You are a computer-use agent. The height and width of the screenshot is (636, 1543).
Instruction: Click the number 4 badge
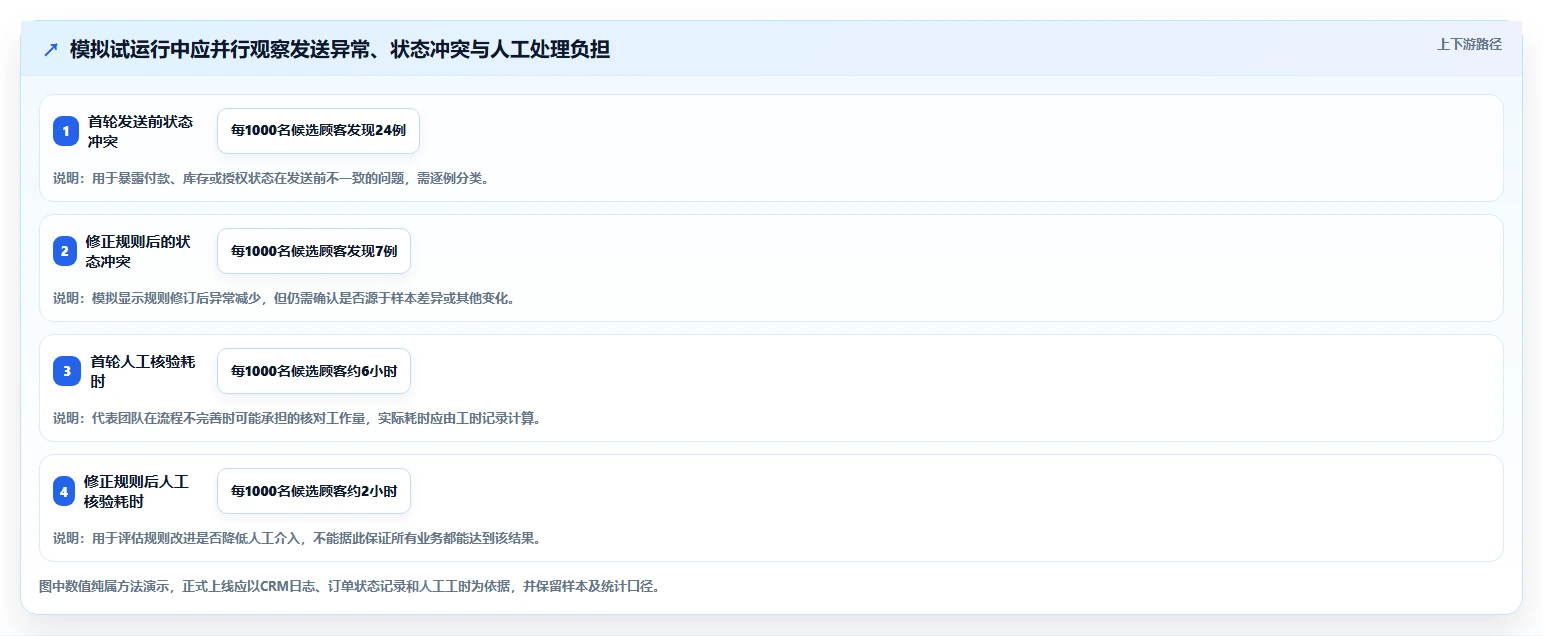(66, 491)
